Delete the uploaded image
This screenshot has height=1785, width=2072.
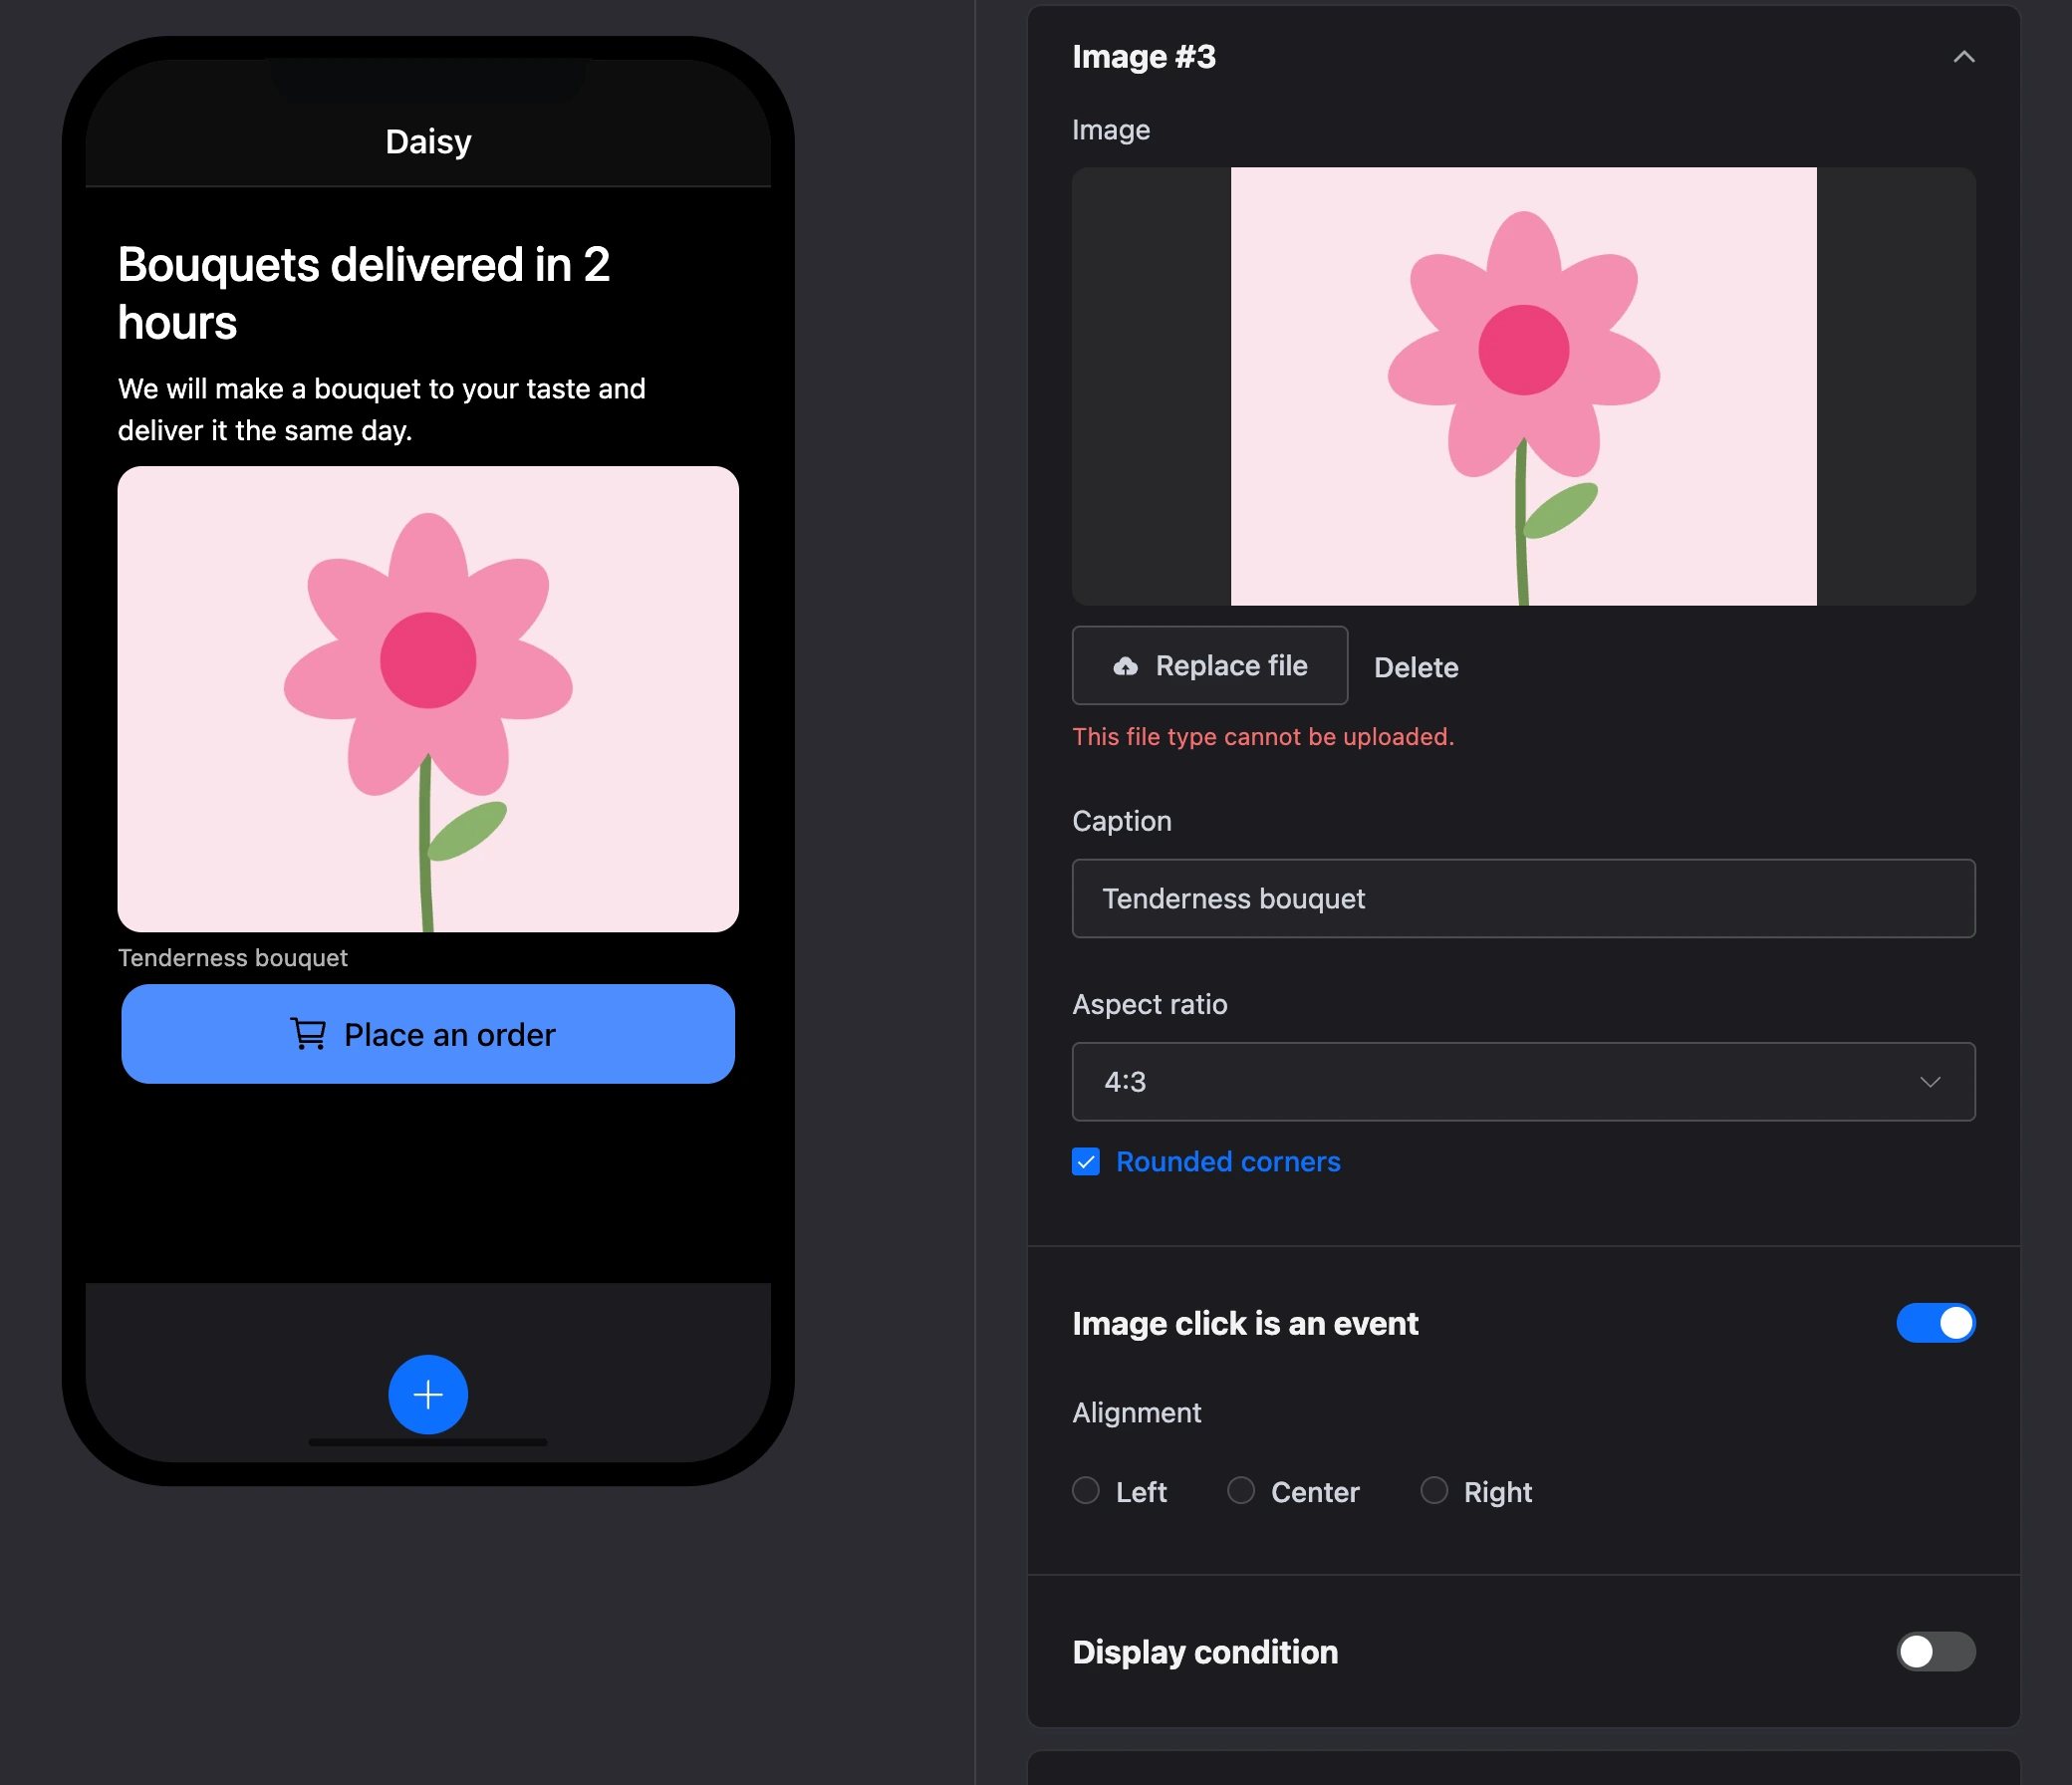[x=1415, y=668]
